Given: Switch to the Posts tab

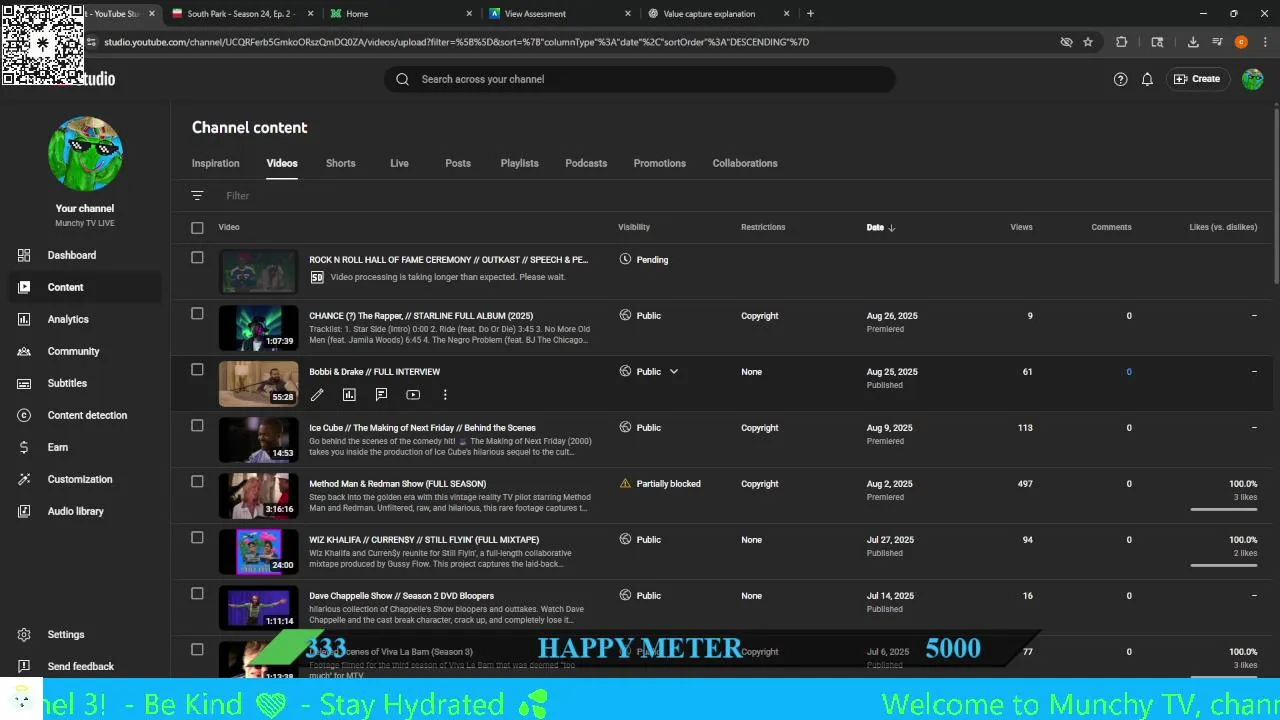Looking at the screenshot, I should point(458,163).
